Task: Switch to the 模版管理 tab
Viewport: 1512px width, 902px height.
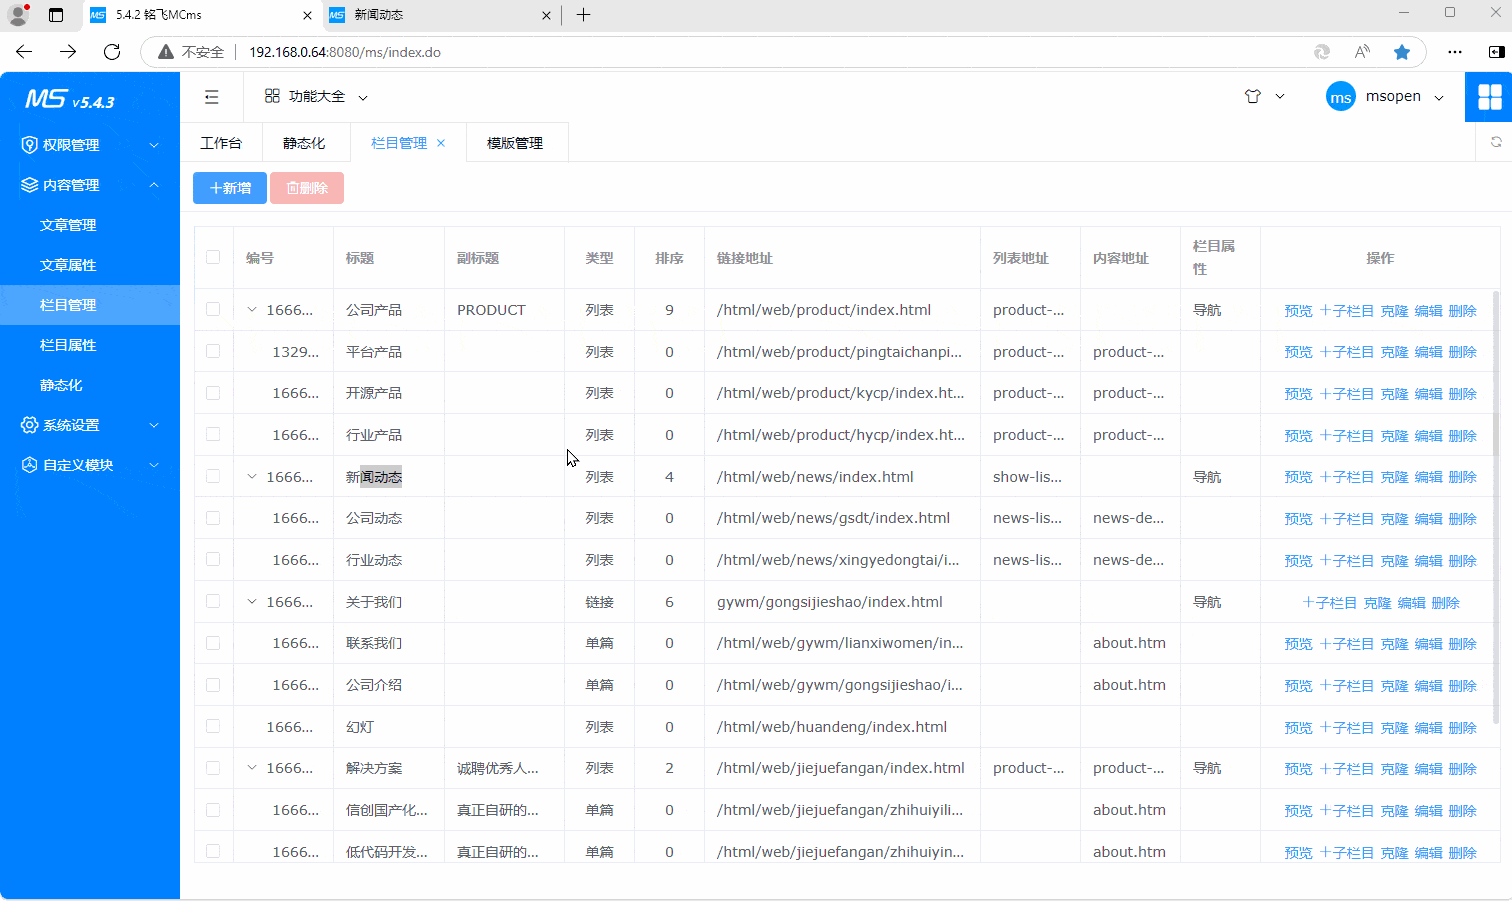Action: [515, 143]
